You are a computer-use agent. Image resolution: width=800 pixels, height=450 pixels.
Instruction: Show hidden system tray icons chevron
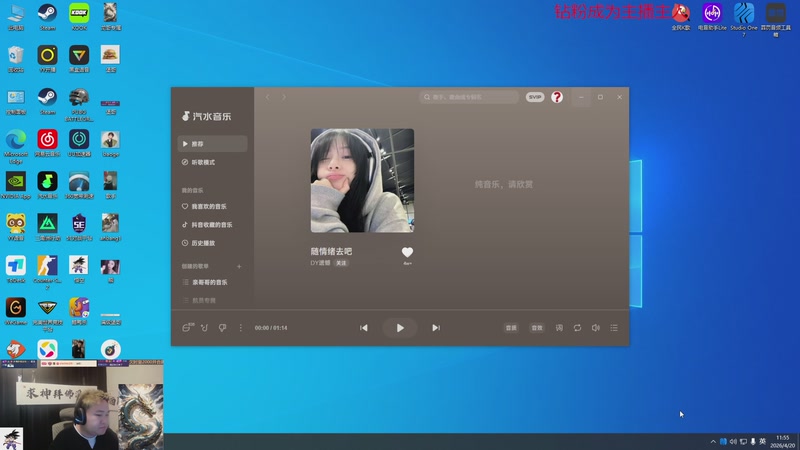point(713,441)
